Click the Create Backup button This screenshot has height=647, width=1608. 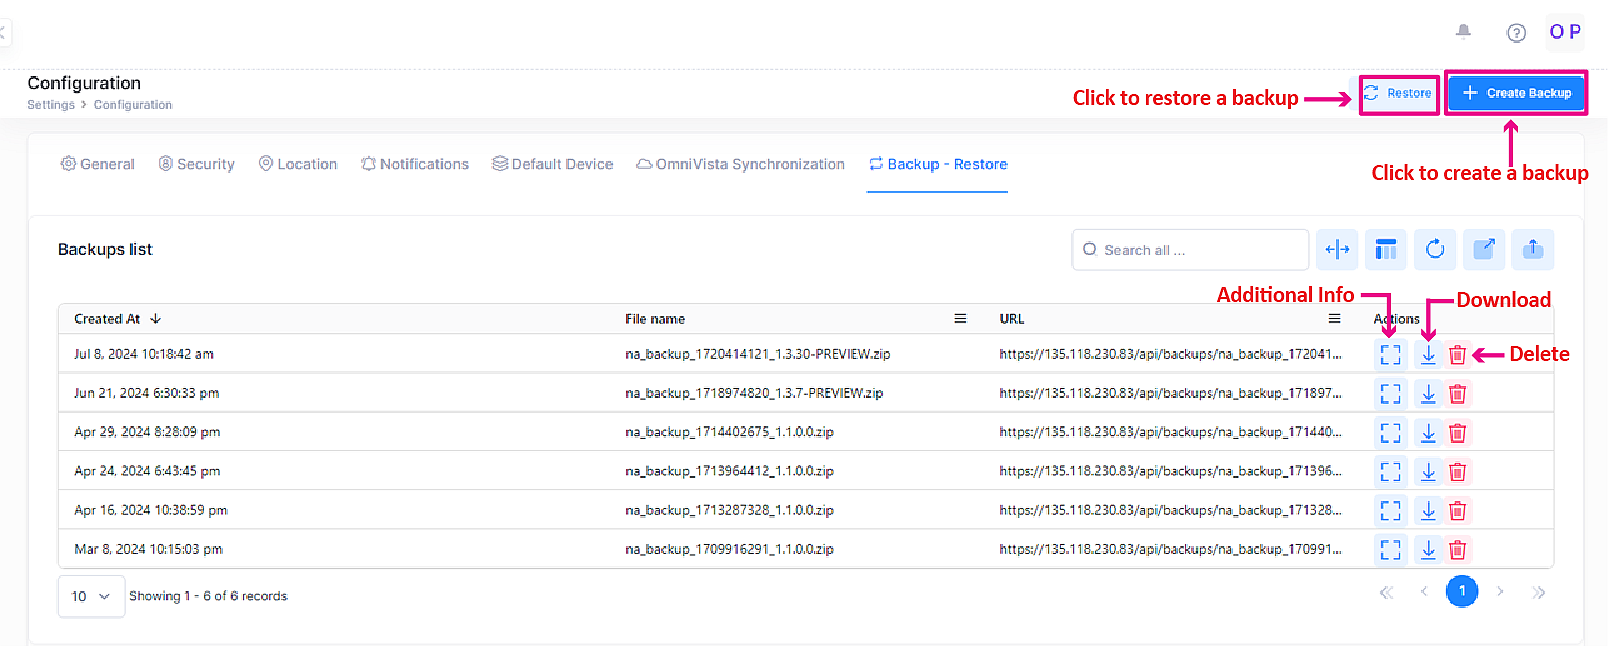coord(1516,93)
